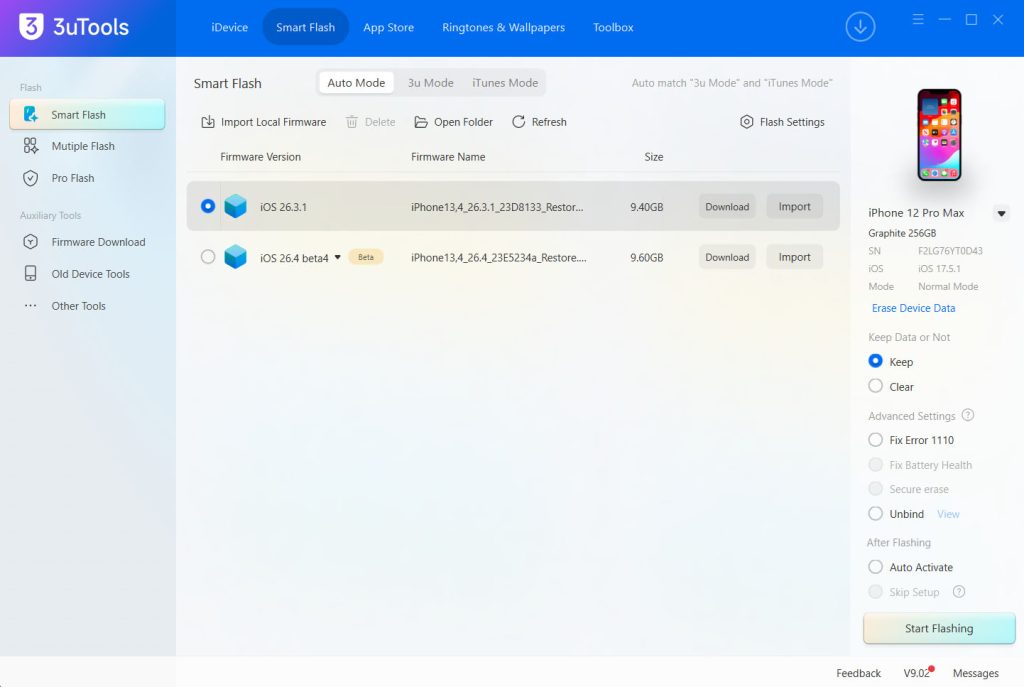Click the serial number F2LG76YT0D43

coord(950,251)
